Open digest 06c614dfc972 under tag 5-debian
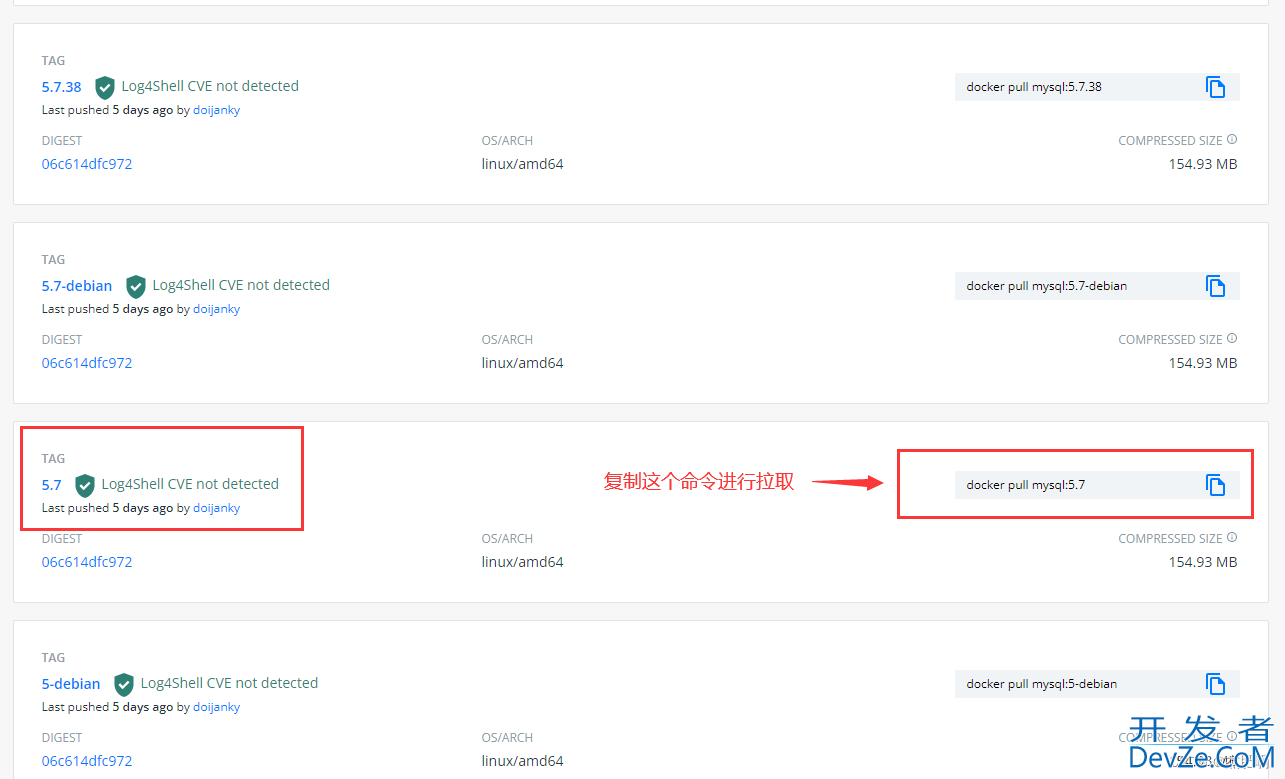 point(87,761)
